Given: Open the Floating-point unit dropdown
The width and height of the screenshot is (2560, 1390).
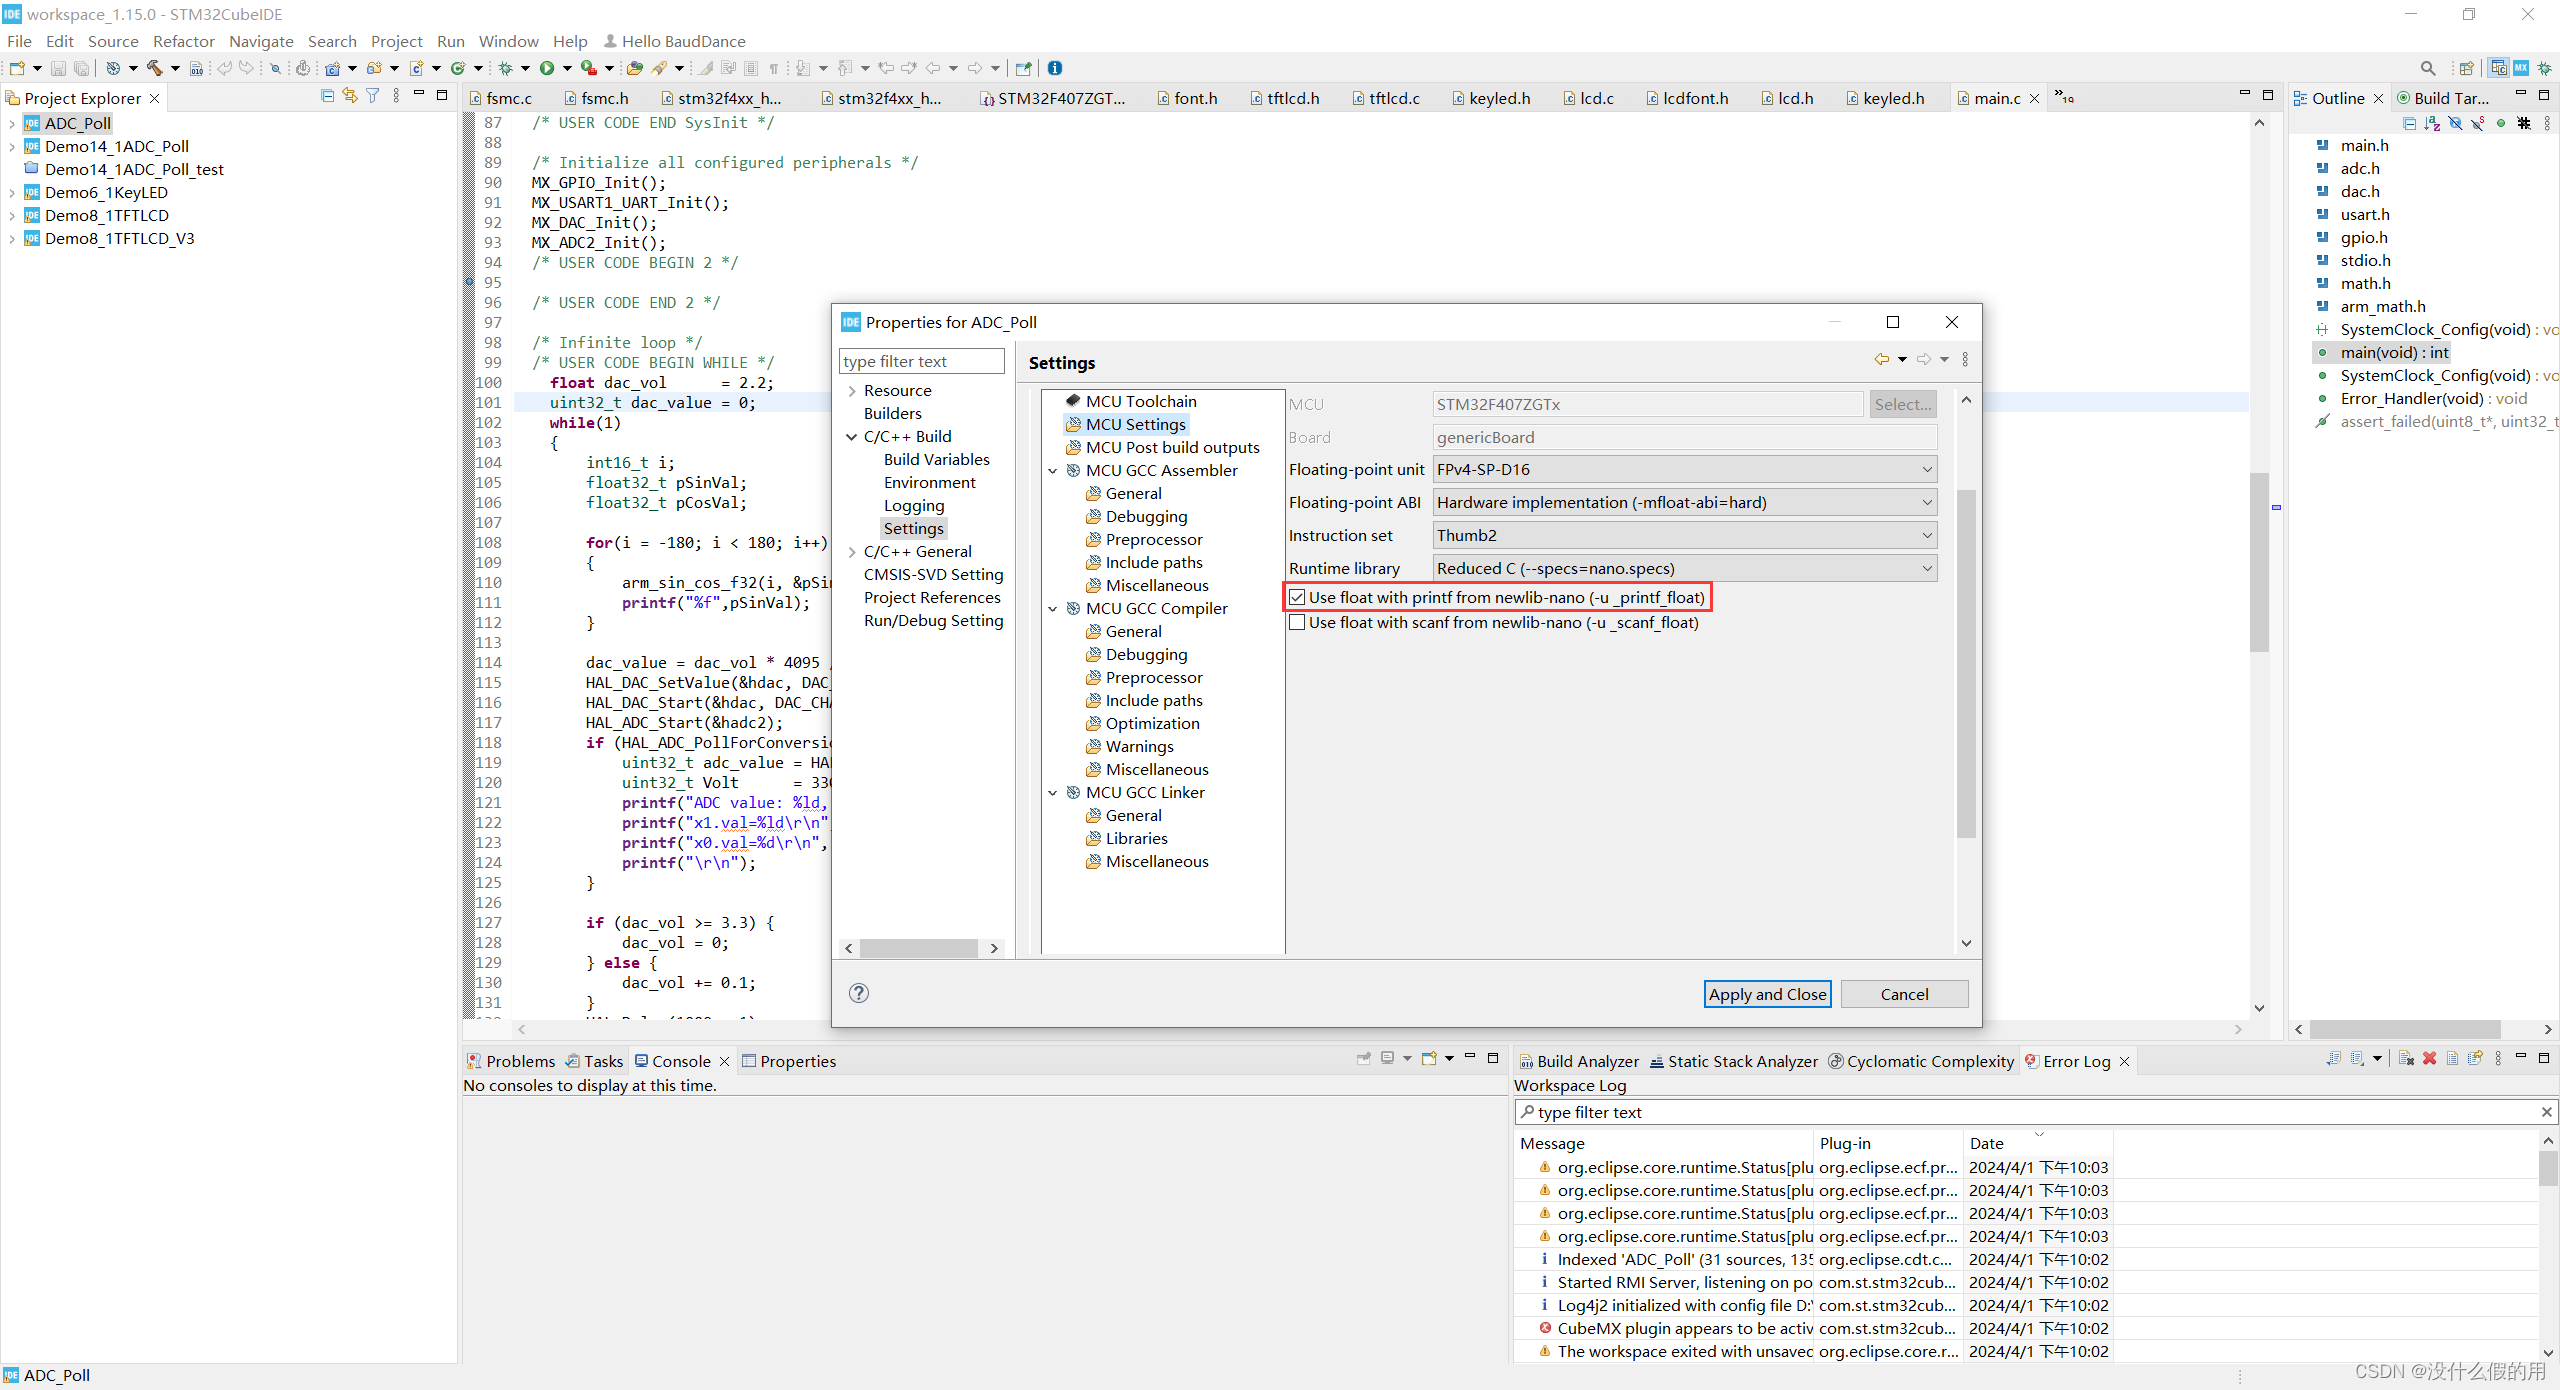Looking at the screenshot, I should click(1685, 469).
